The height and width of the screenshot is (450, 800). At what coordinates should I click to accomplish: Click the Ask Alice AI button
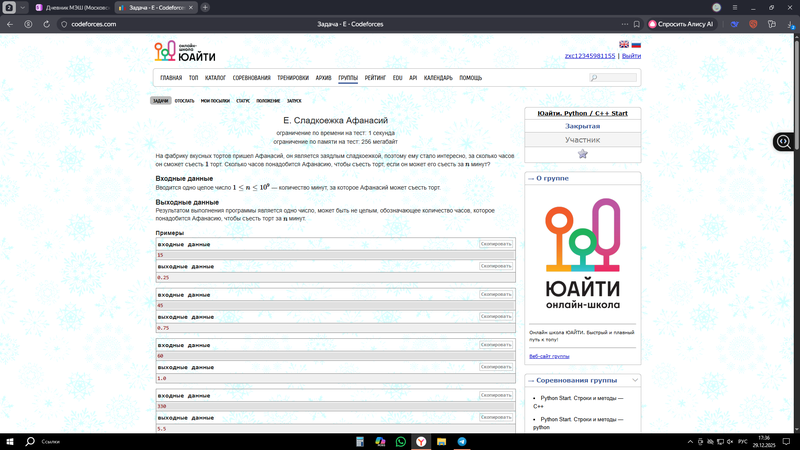pyautogui.click(x=680, y=24)
